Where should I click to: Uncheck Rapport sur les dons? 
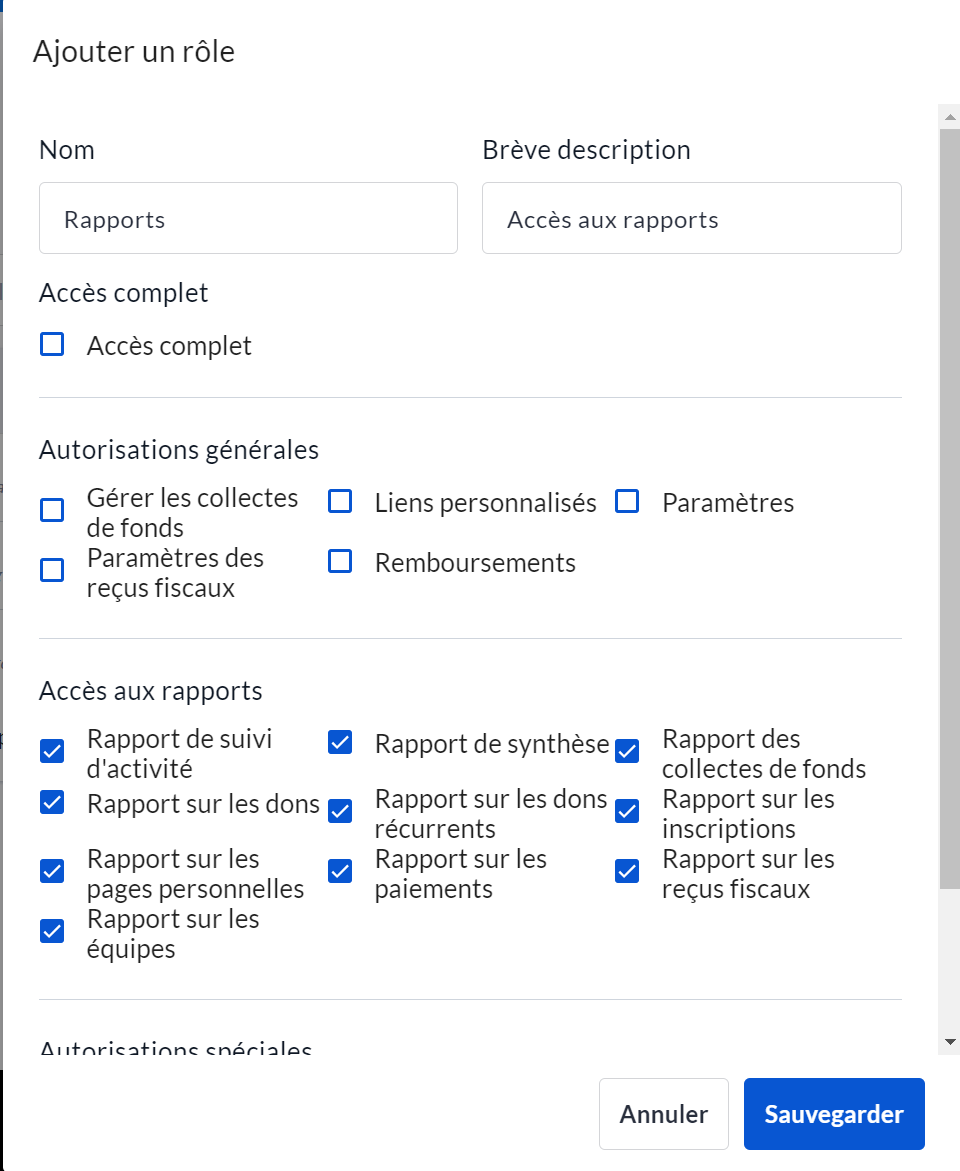(x=52, y=802)
